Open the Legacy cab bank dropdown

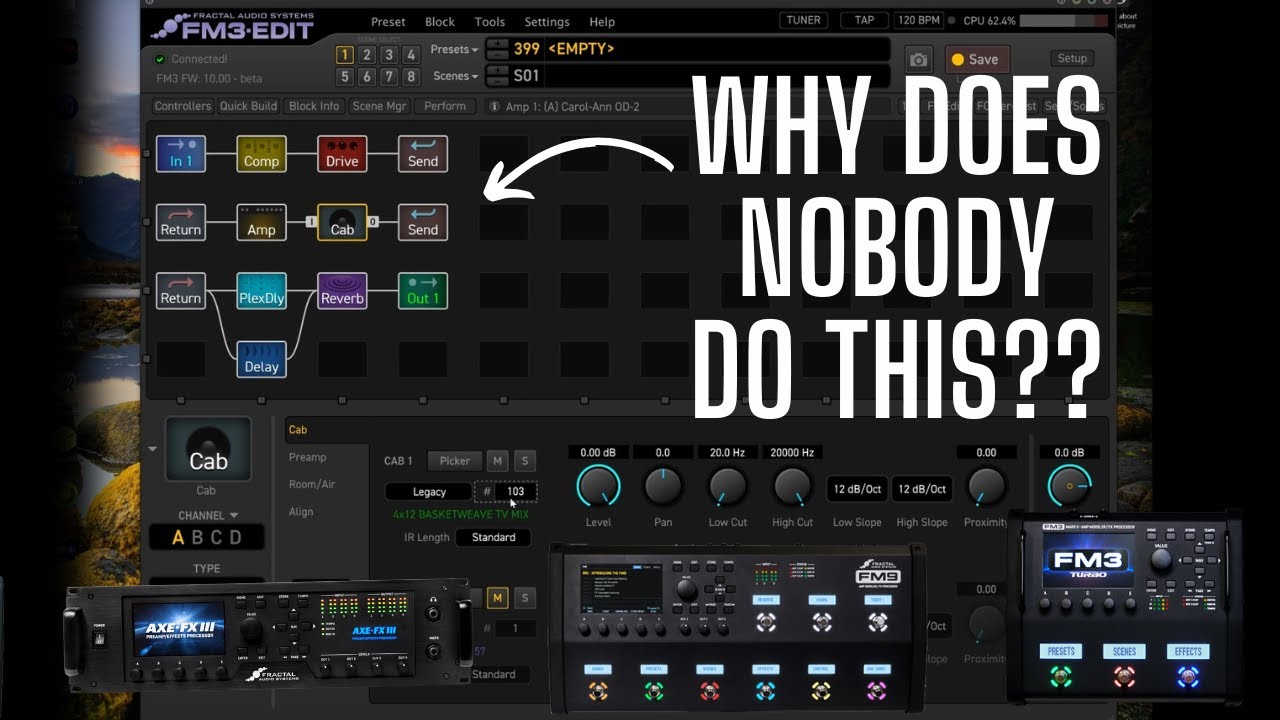pos(429,492)
